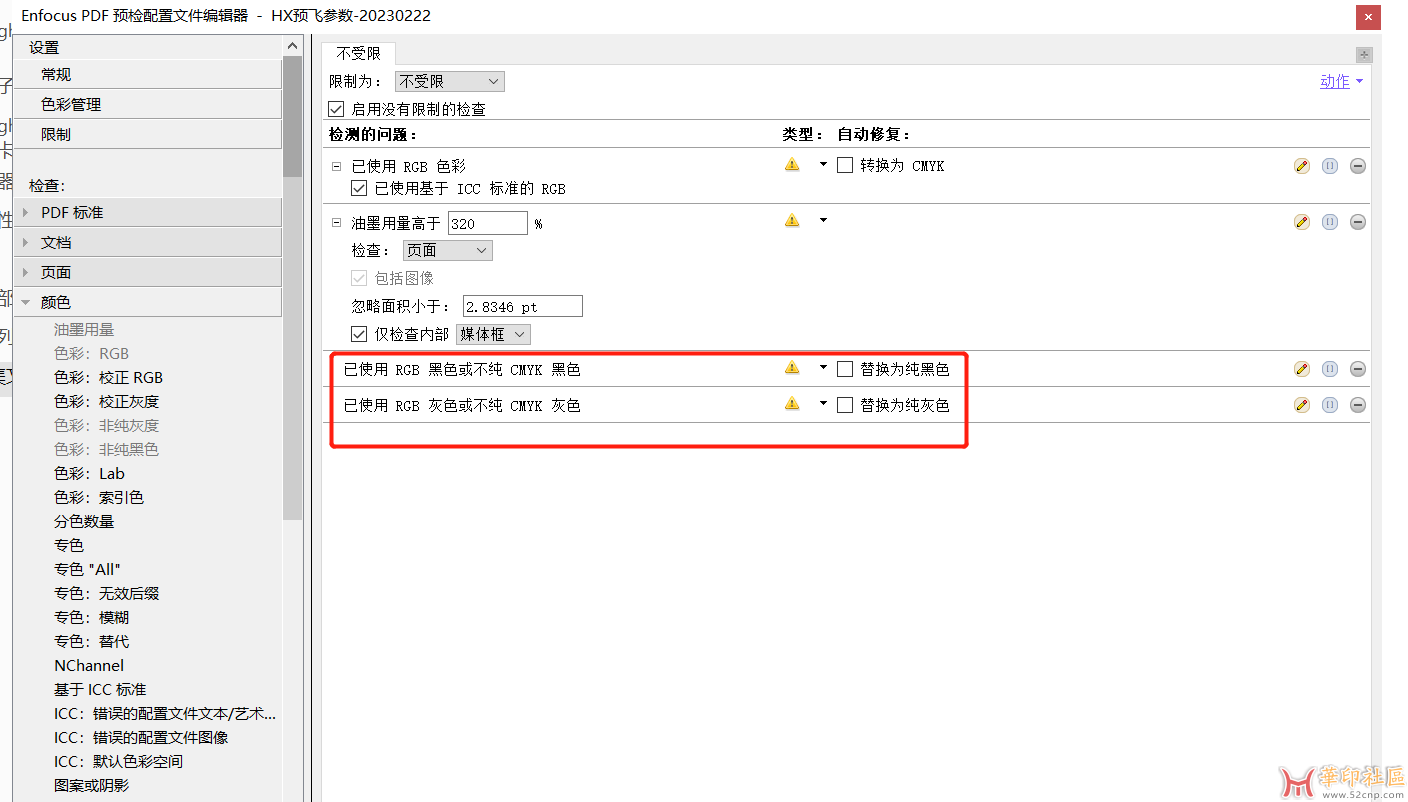Click the small plus icon above 动作
This screenshot has width=1408, height=802.
pyautogui.click(x=1364, y=54)
